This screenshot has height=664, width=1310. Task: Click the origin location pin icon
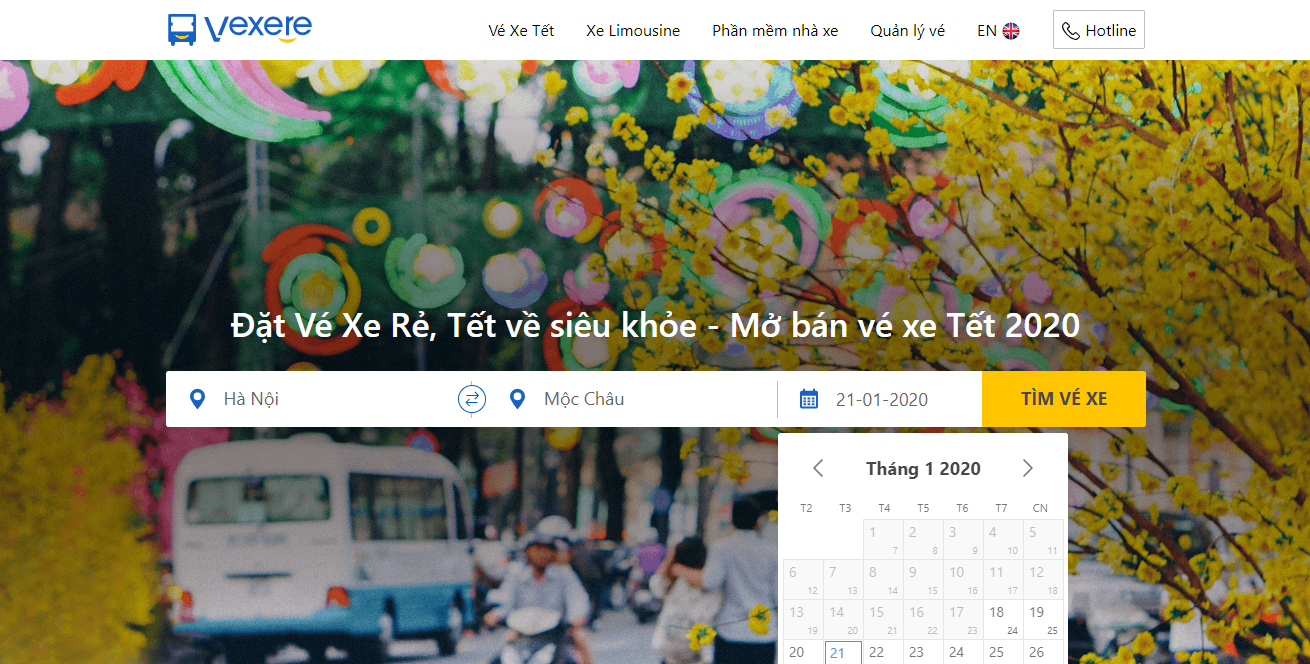[x=197, y=399]
